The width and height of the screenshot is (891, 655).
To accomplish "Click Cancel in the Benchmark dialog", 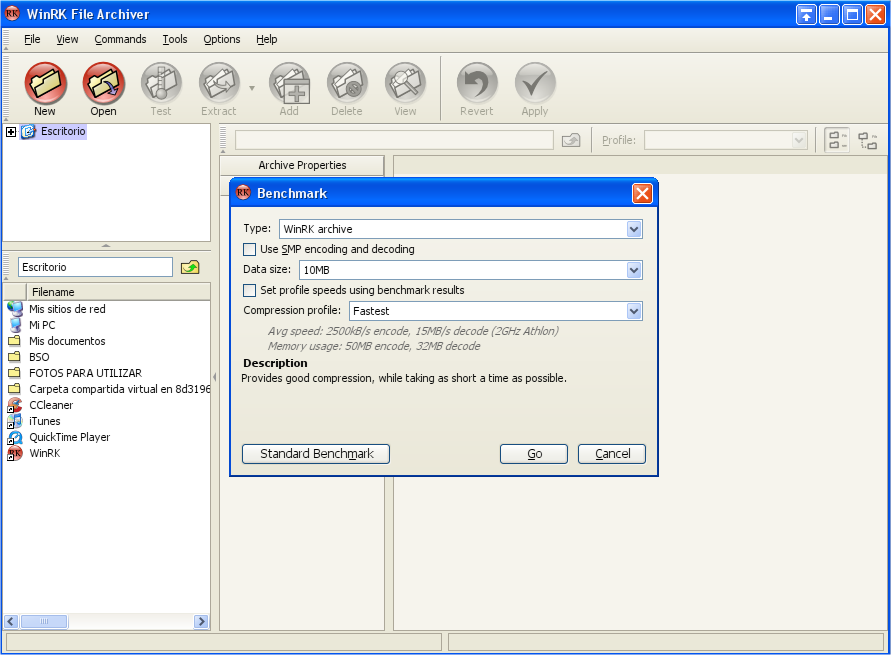I will (612, 454).
